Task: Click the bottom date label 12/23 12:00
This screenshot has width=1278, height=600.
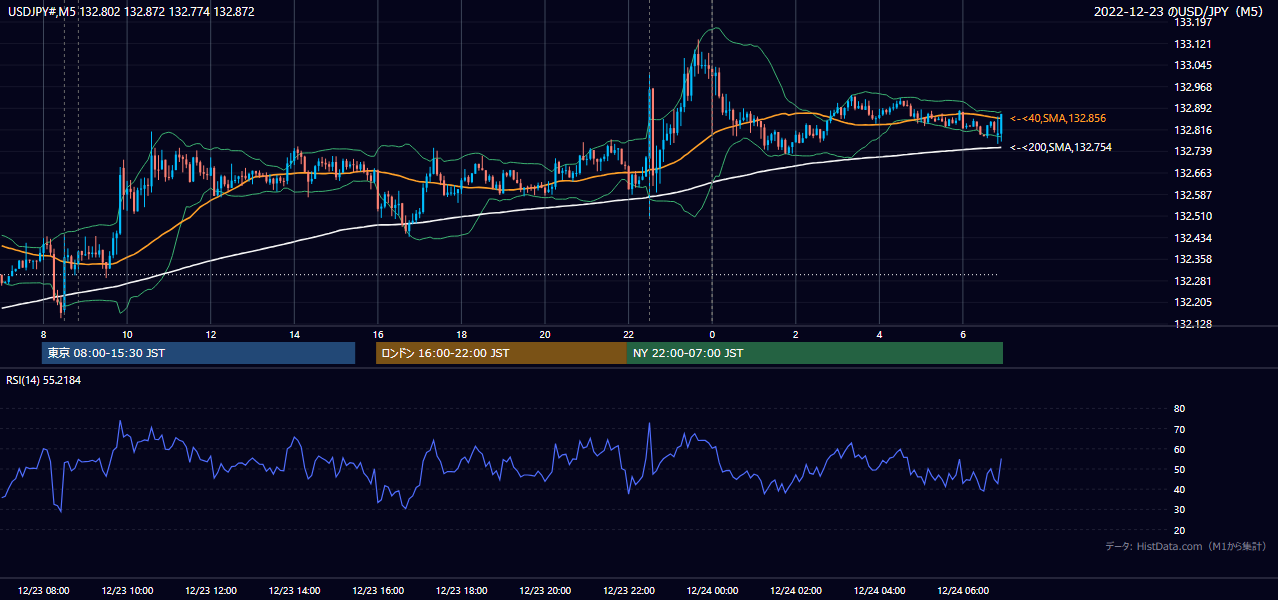Action: (x=211, y=591)
